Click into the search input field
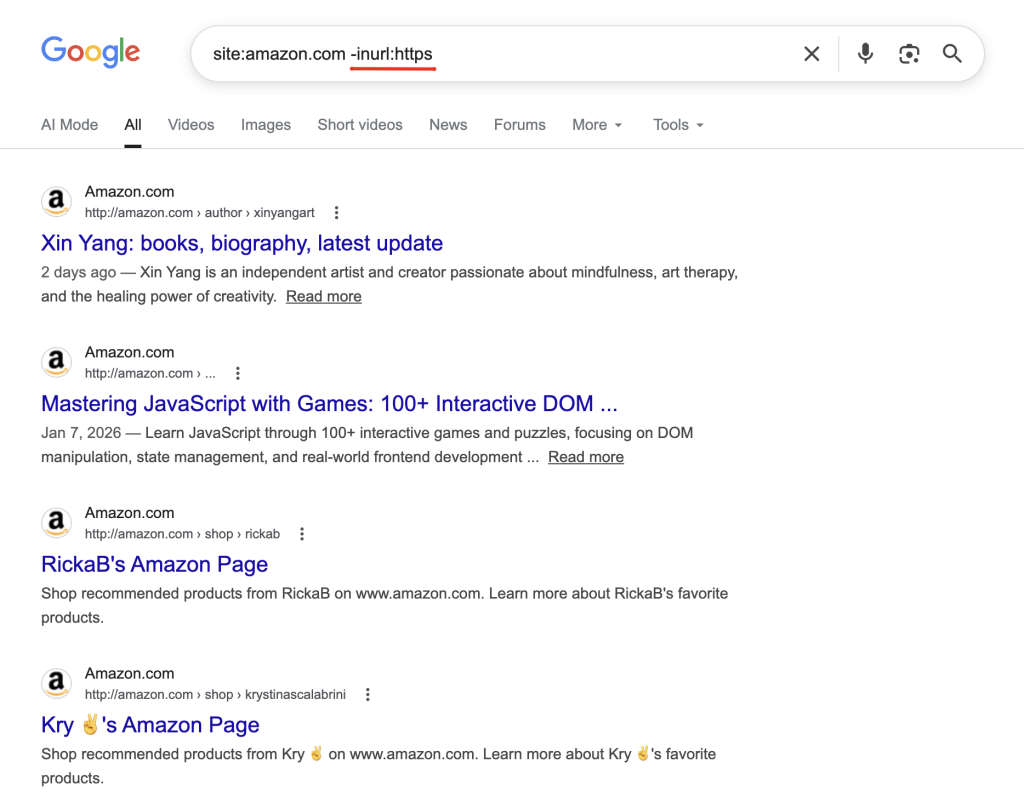Screen dimensions: 1024x808 (x=600, y=54)
